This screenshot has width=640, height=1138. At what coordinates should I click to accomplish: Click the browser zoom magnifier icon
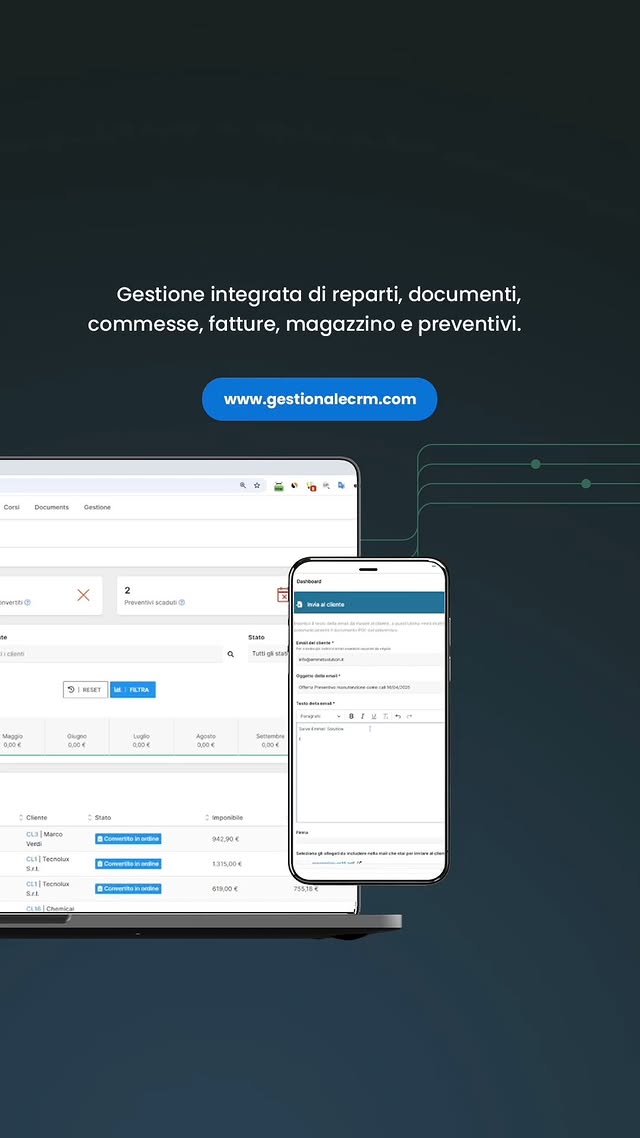pos(243,485)
